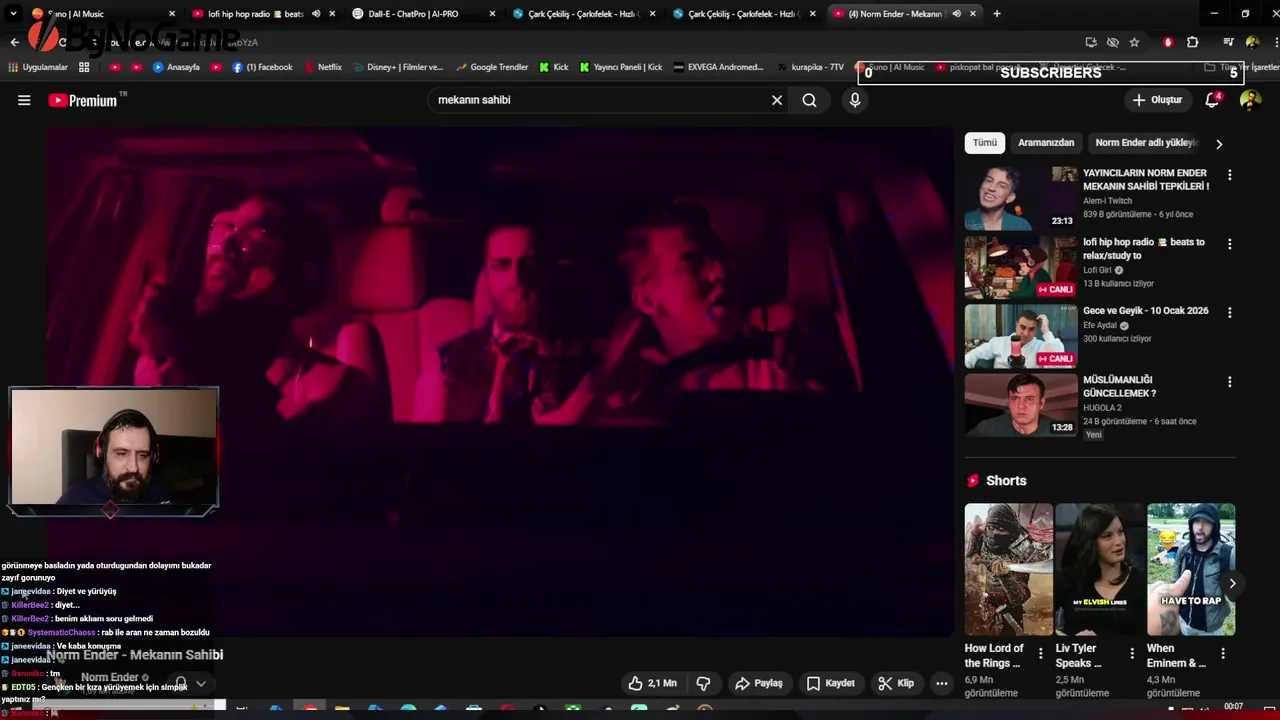1280x720 pixels.
Task: Like the video with thumbs up
Action: coord(652,683)
